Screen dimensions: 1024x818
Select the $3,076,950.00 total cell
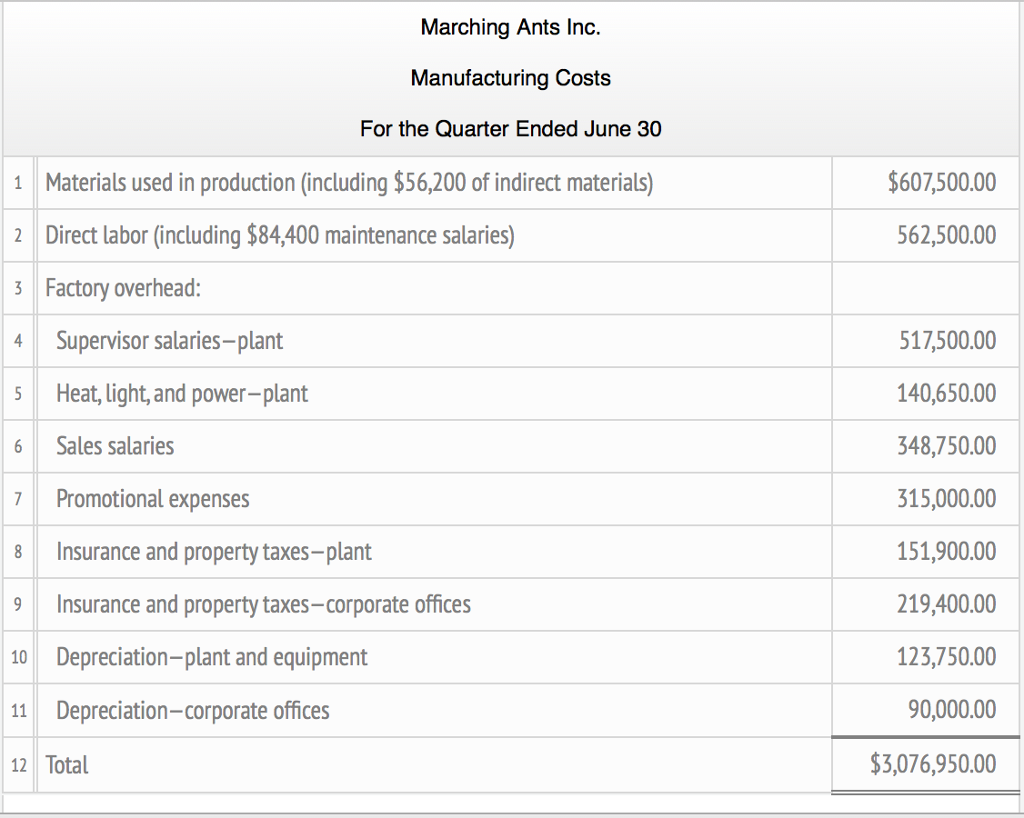click(933, 765)
